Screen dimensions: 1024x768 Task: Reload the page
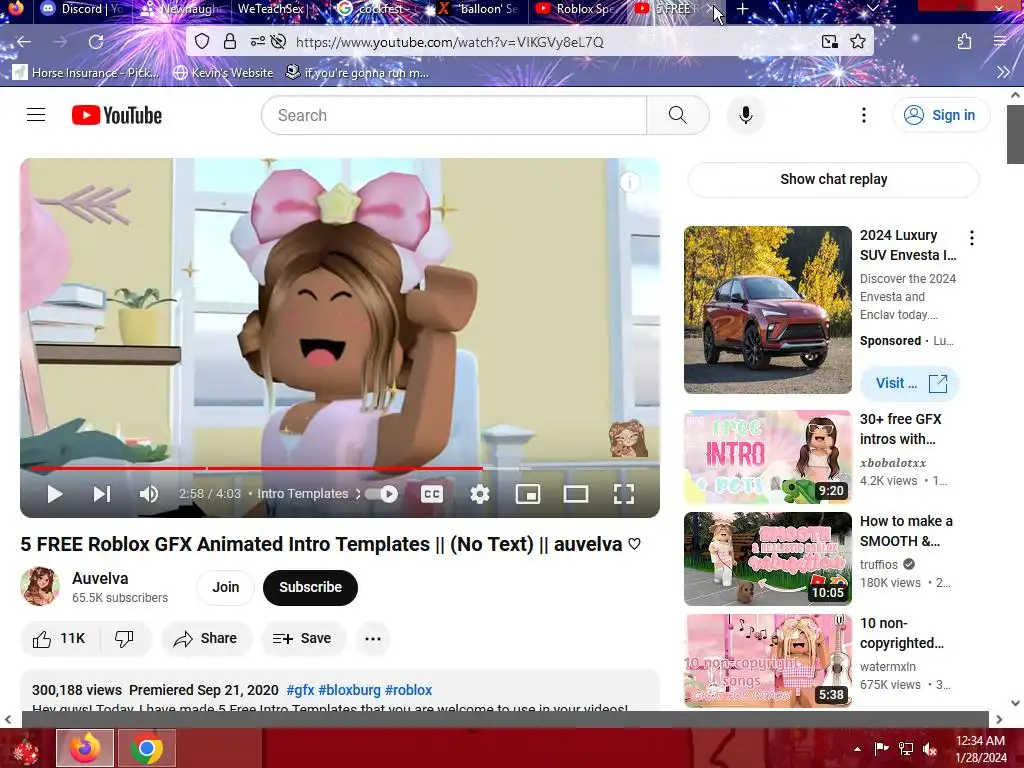[x=96, y=42]
